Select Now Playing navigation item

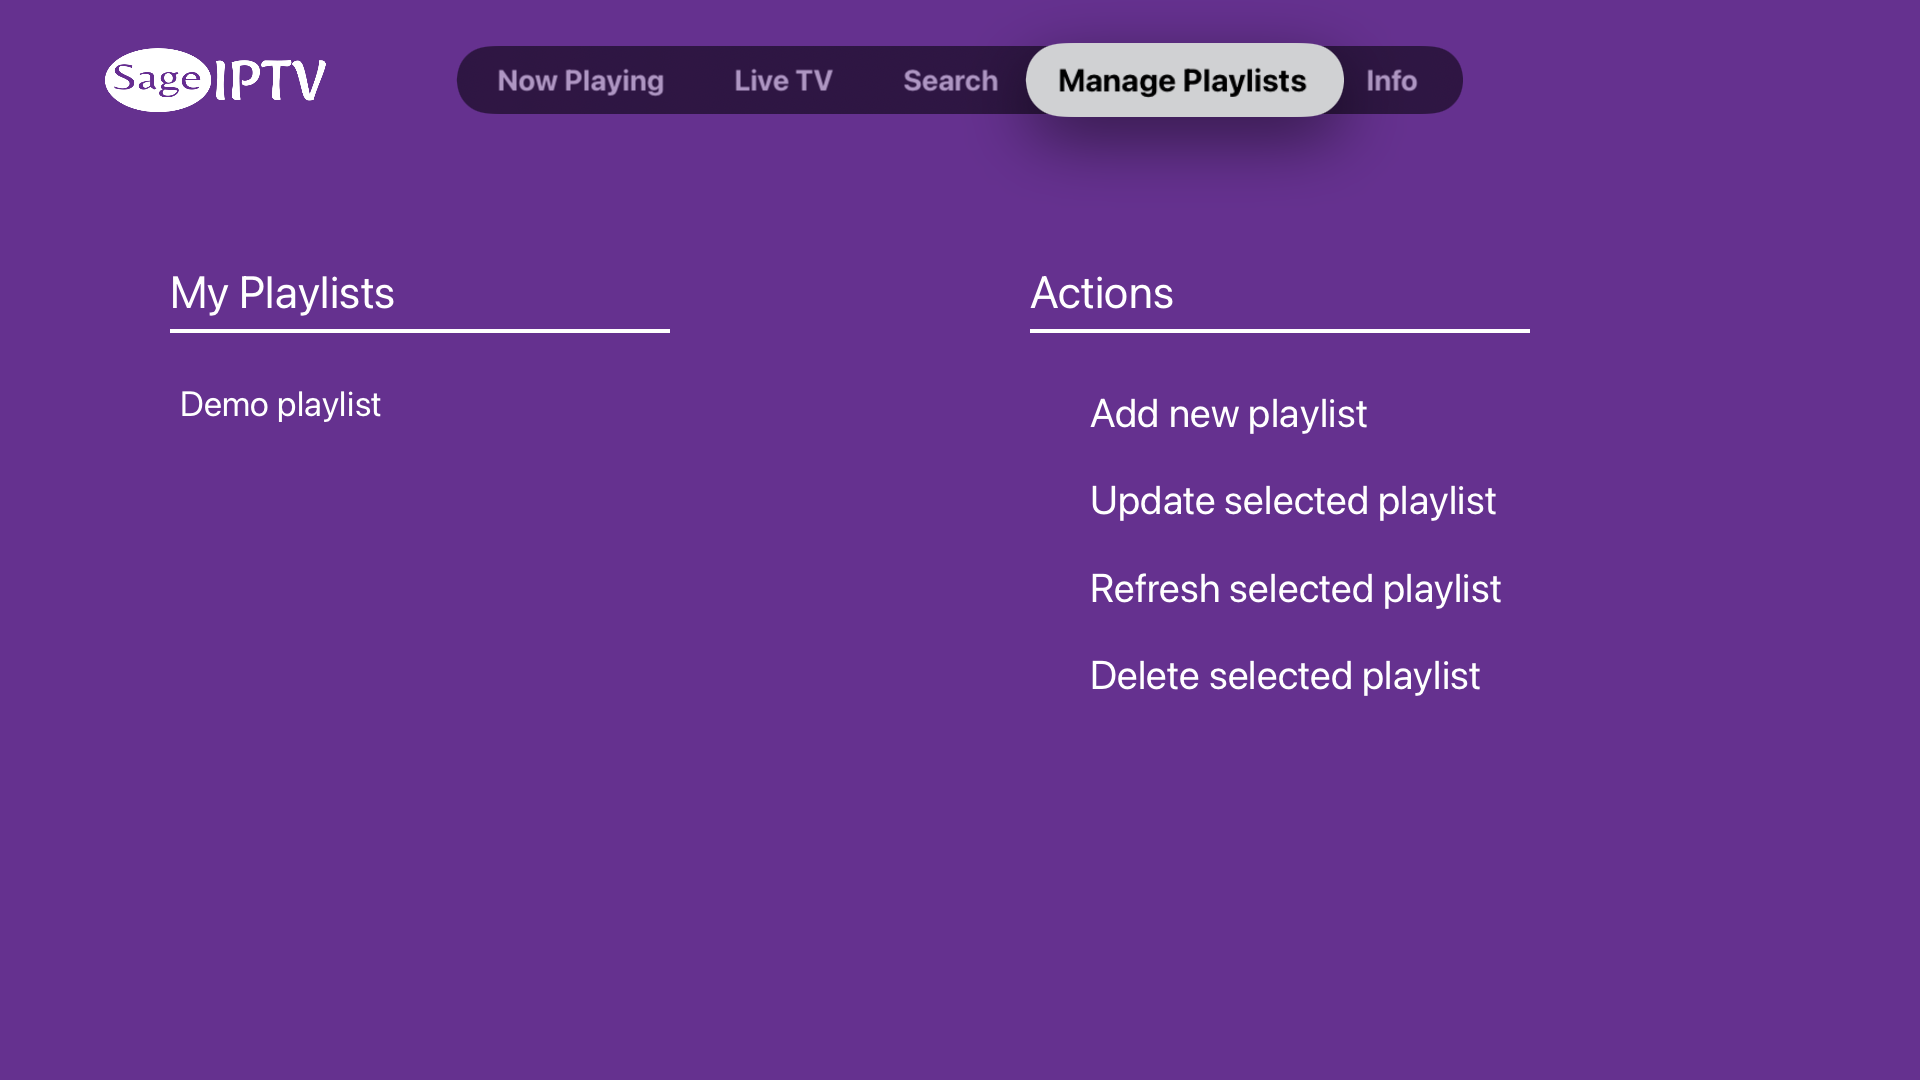point(580,80)
